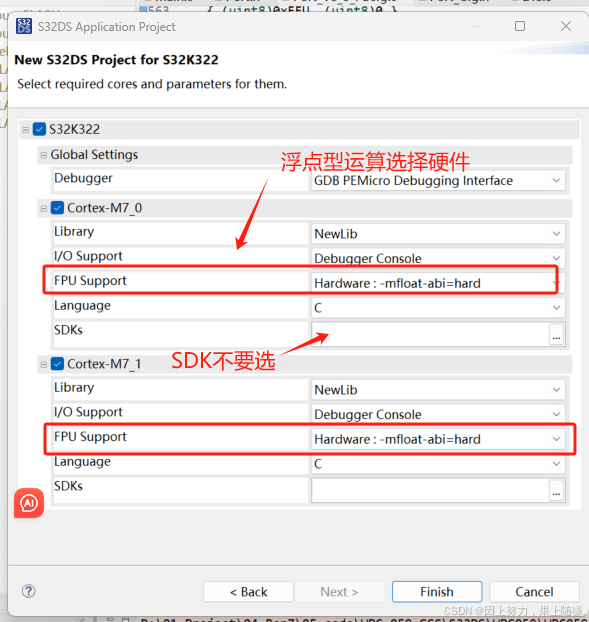Toggle the Cortex-M7_0 core checkbox

pos(58,208)
